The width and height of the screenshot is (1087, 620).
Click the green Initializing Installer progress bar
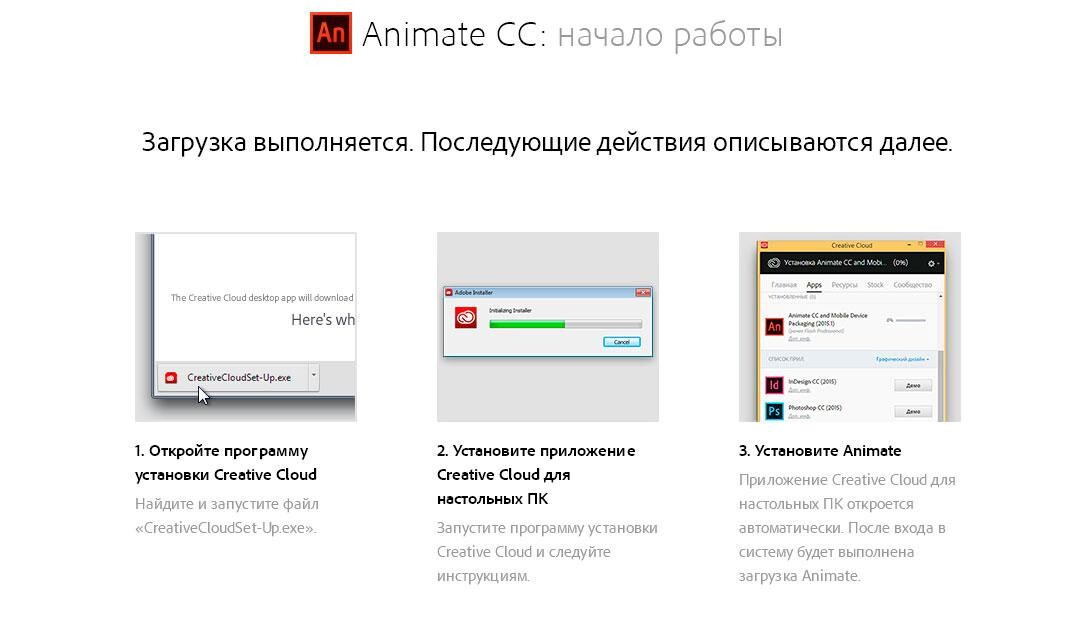pos(565,324)
